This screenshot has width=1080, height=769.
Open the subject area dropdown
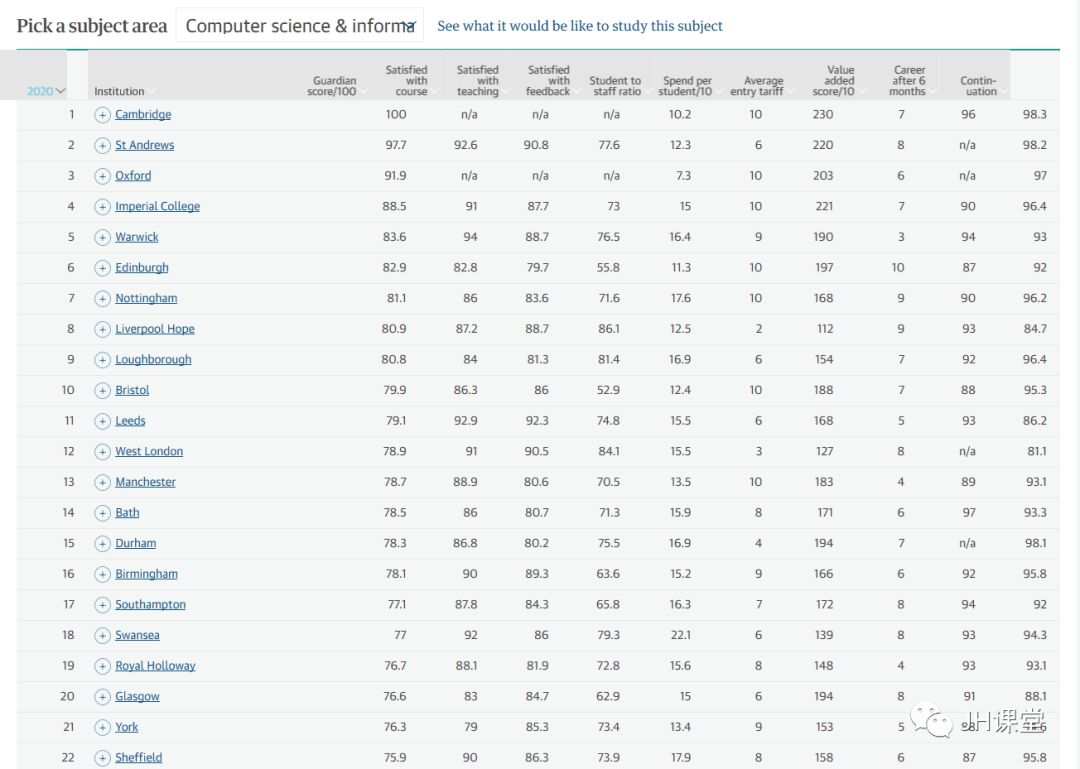click(x=300, y=25)
